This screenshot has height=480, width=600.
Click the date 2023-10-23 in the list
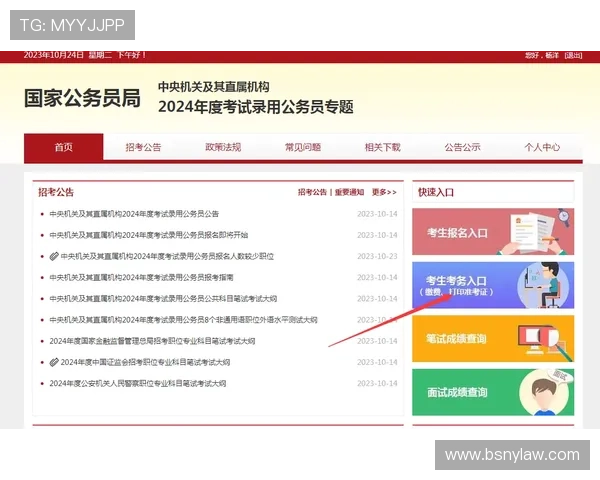(377, 256)
